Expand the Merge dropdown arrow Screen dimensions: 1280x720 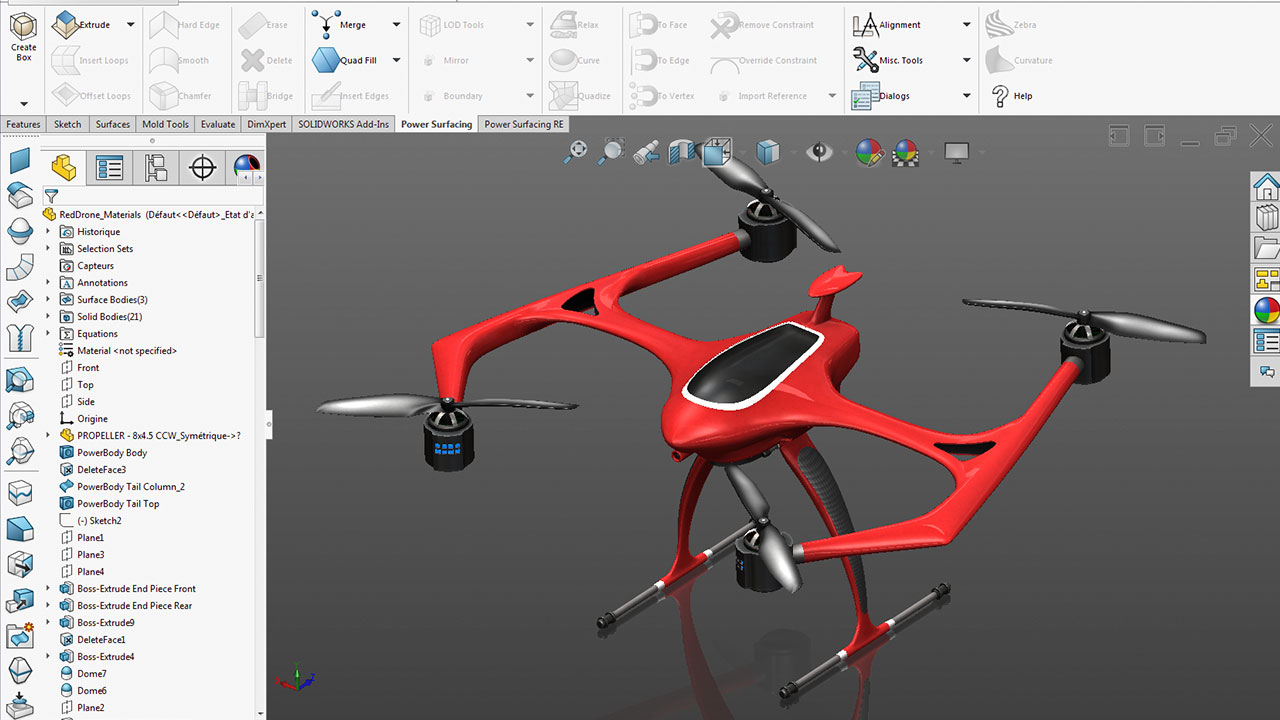(x=396, y=24)
